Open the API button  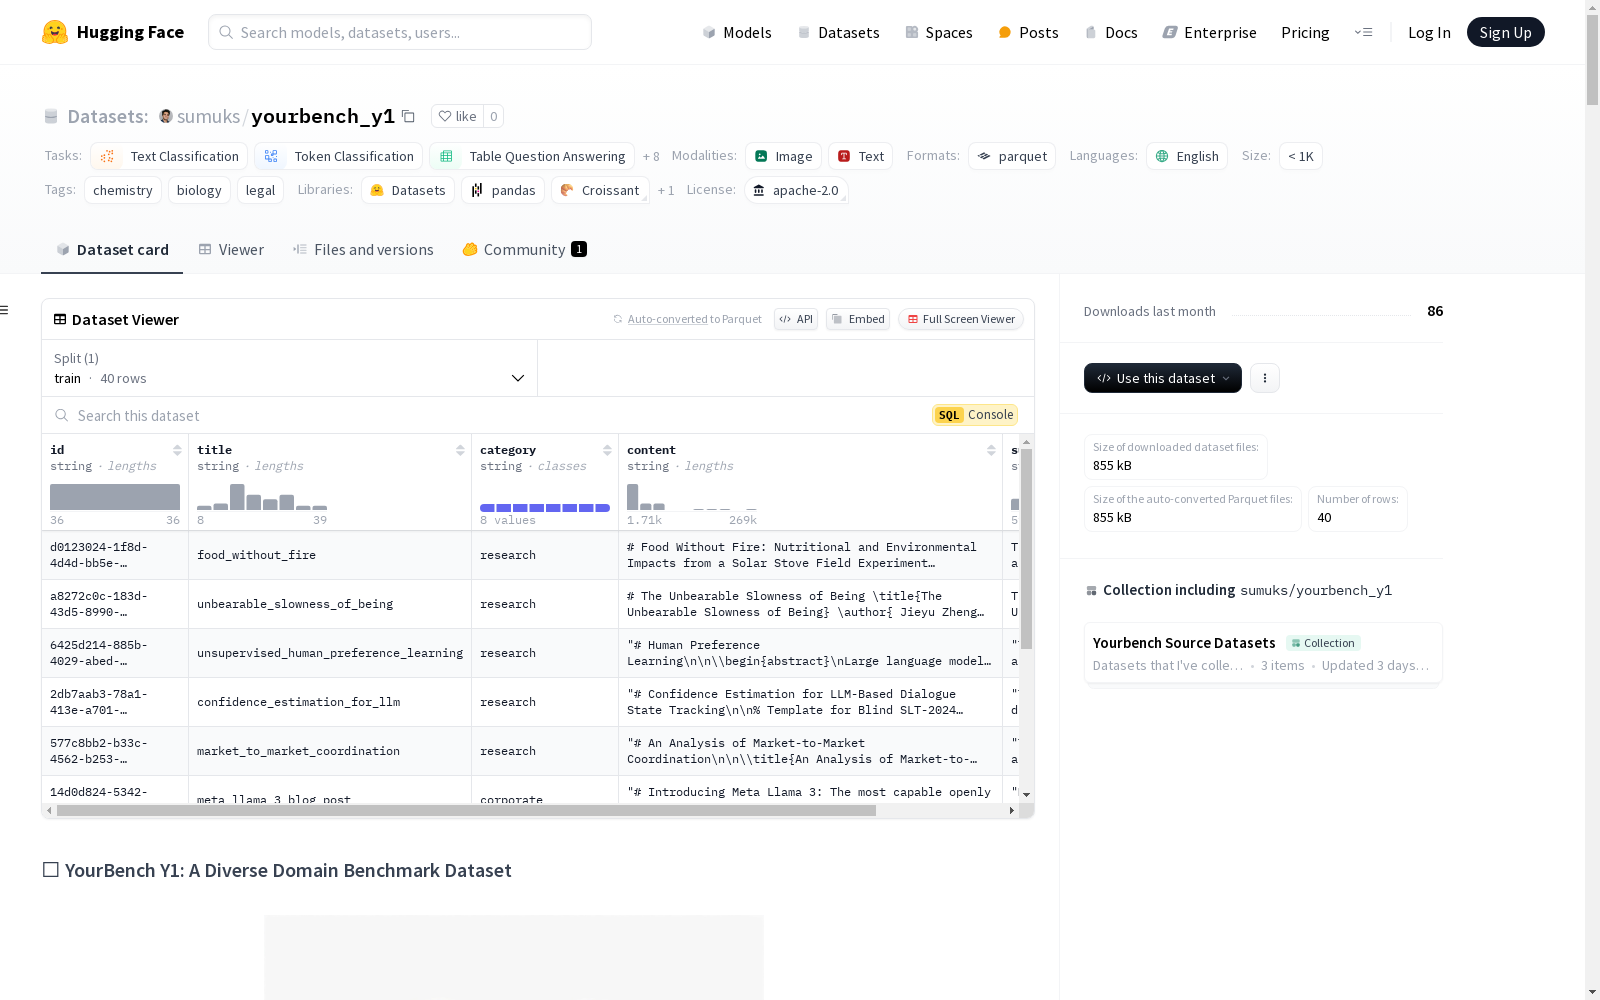(796, 319)
